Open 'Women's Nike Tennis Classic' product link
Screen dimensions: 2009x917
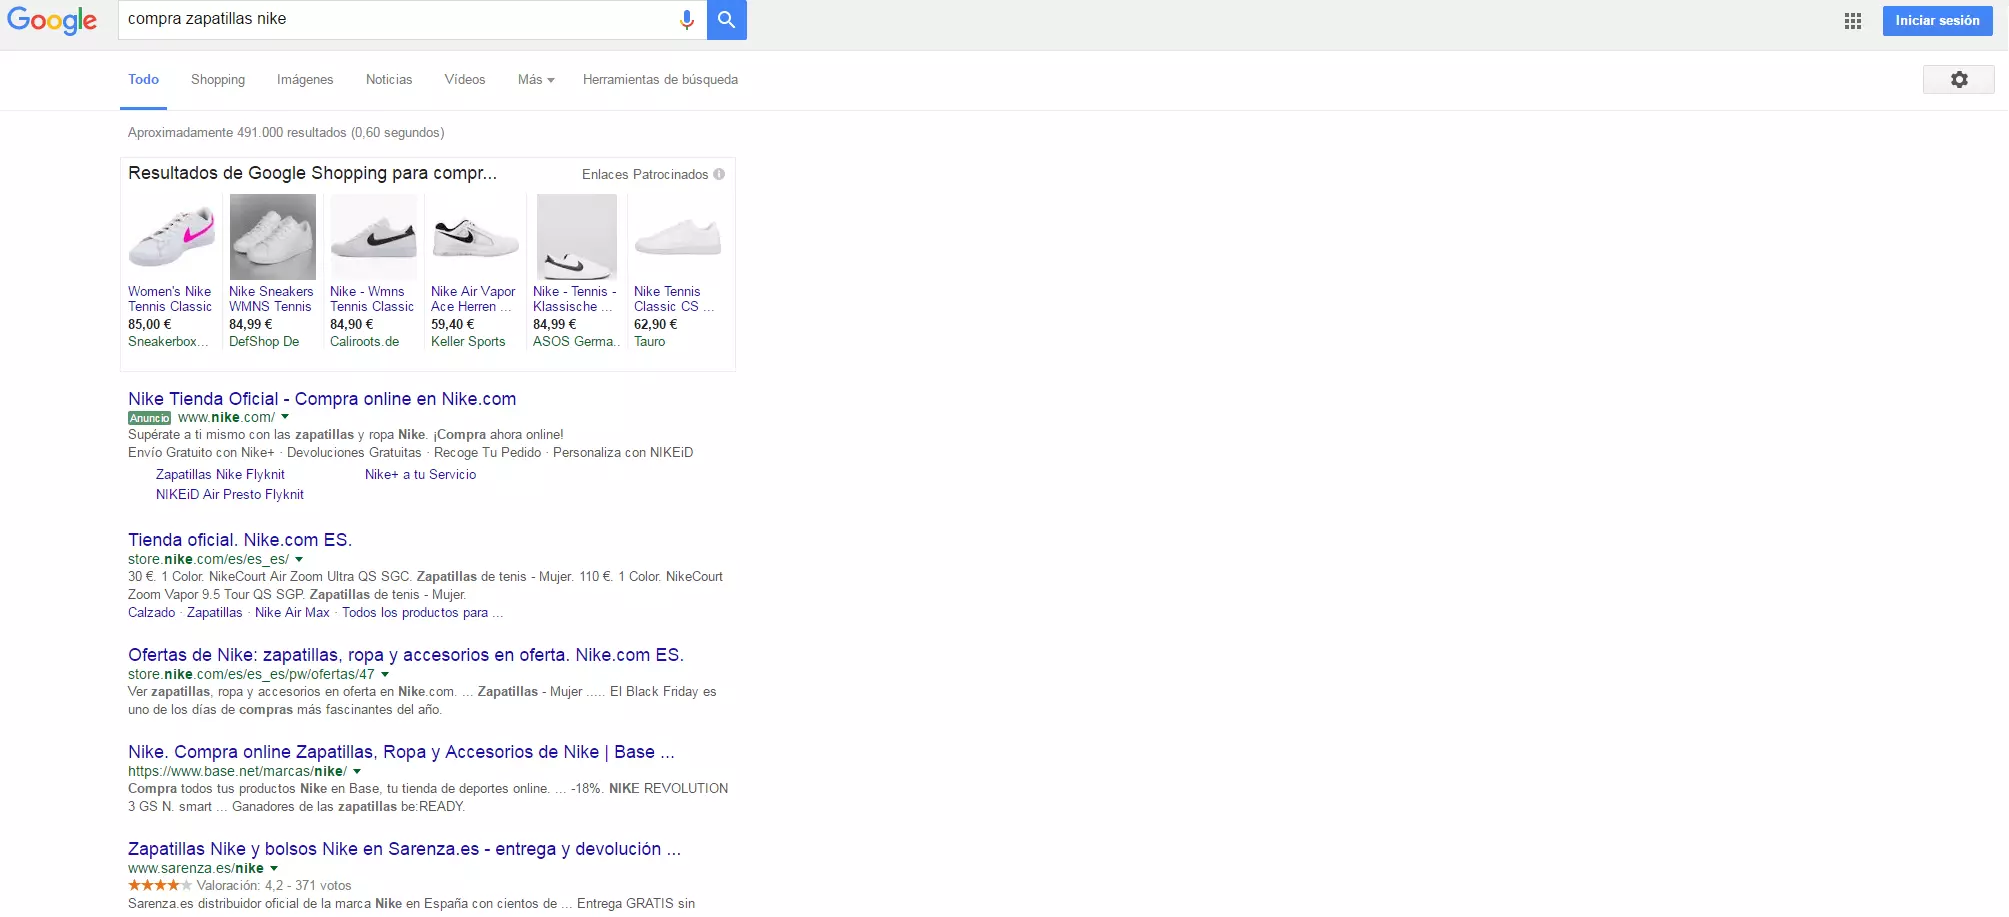point(170,299)
